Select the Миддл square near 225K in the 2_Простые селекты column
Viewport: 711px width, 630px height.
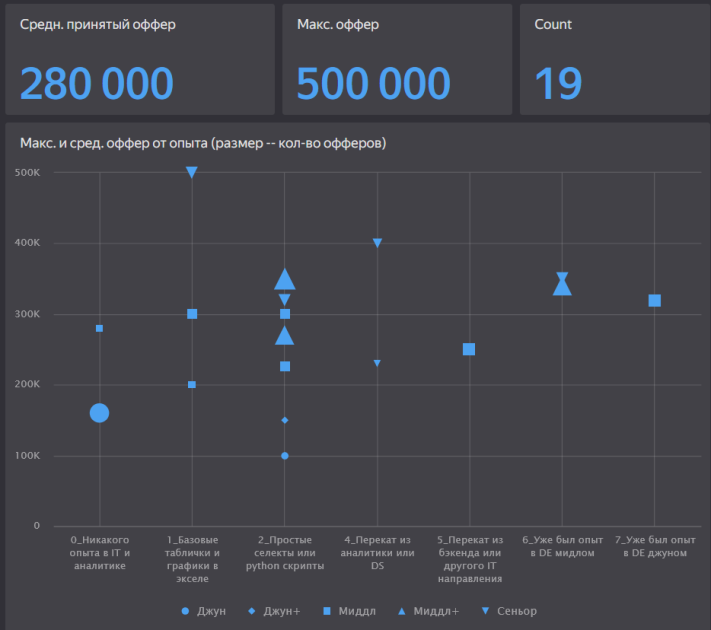pos(285,366)
